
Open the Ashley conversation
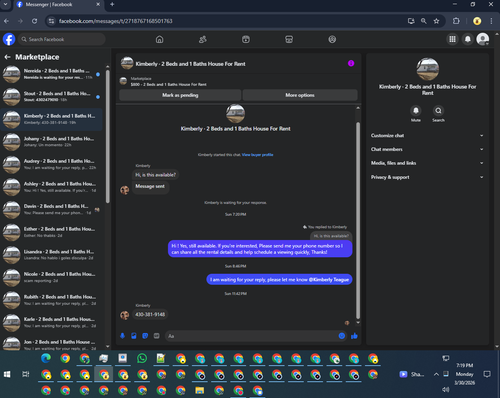coord(52,187)
